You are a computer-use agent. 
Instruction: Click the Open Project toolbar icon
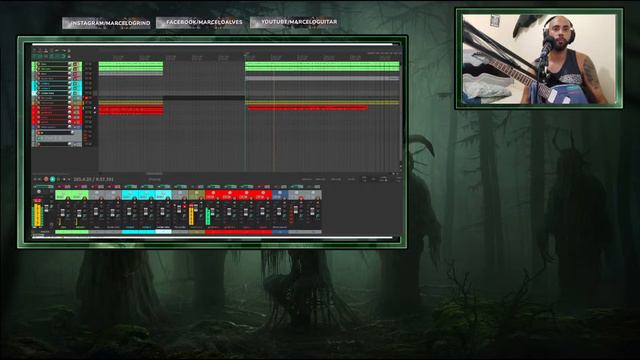click(x=40, y=50)
